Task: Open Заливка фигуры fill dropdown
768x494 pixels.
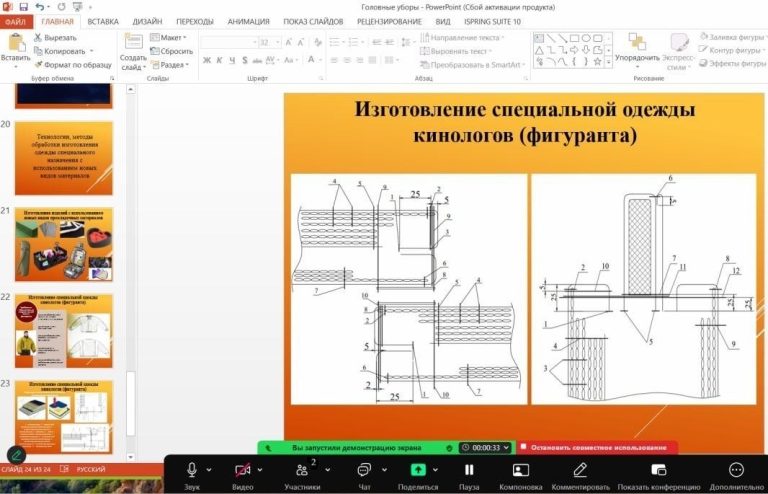Action: click(x=732, y=37)
